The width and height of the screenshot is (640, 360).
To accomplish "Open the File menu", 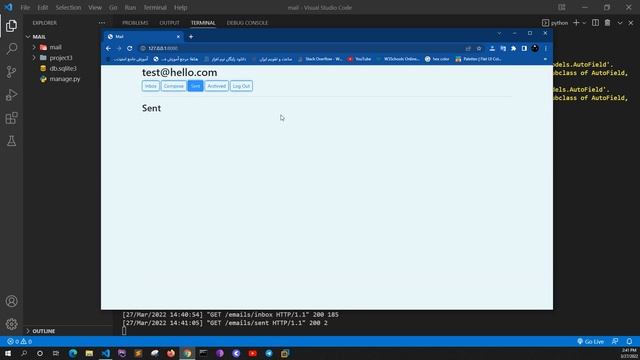I will pos(25,7).
